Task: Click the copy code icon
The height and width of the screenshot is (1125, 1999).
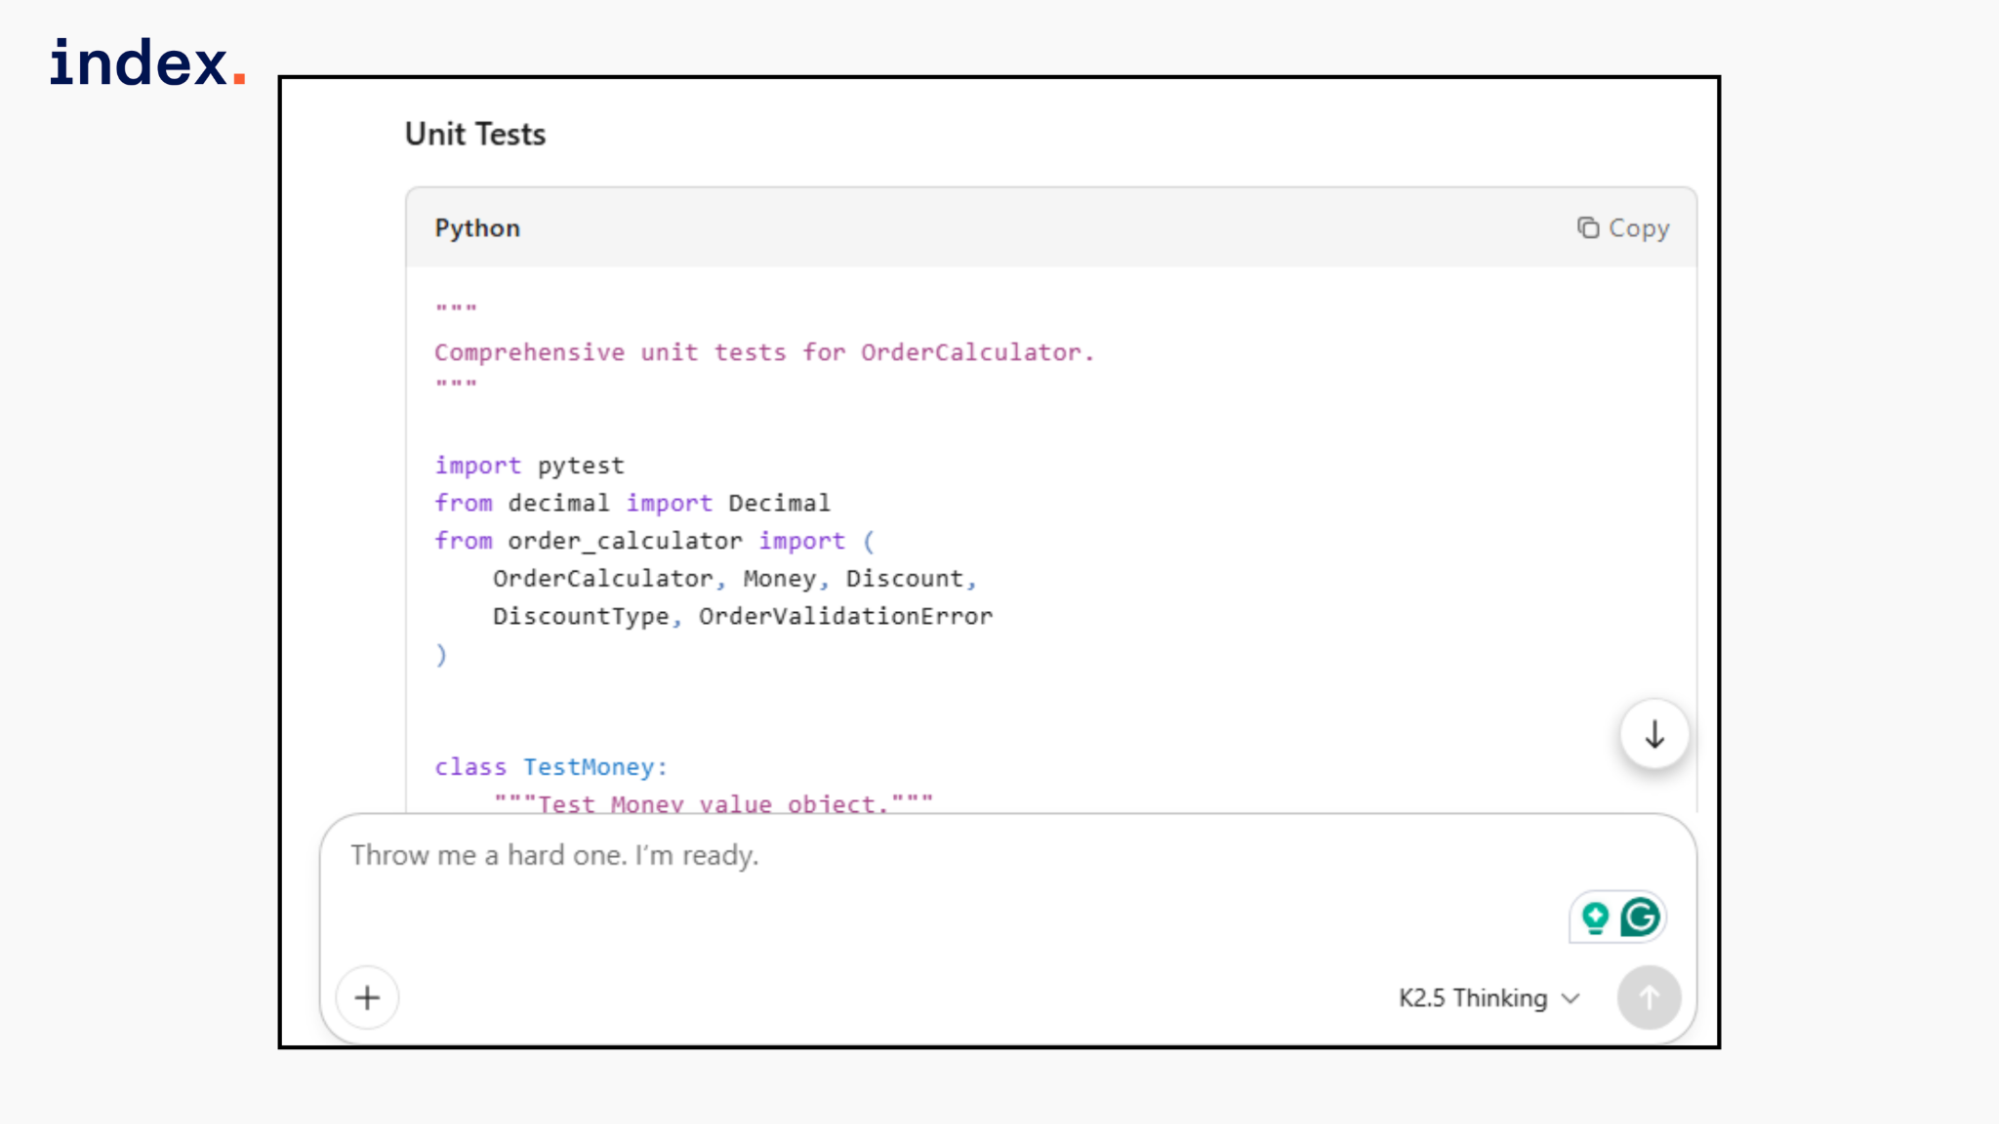Action: pyautogui.click(x=1588, y=228)
